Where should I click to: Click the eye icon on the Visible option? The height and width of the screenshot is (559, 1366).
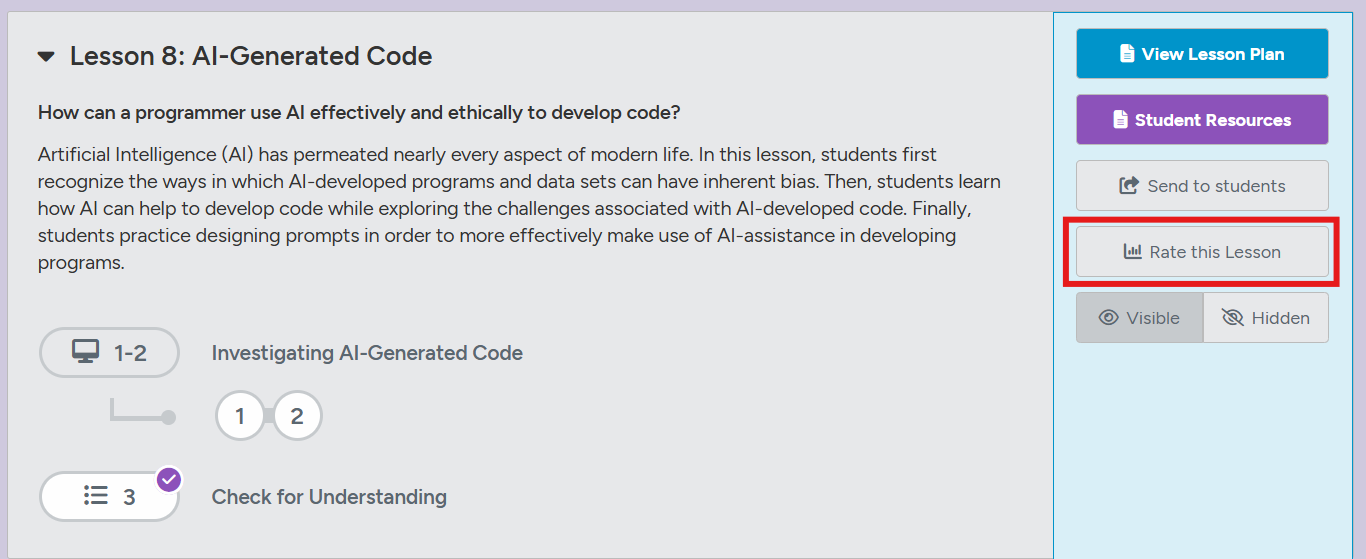[x=1108, y=318]
